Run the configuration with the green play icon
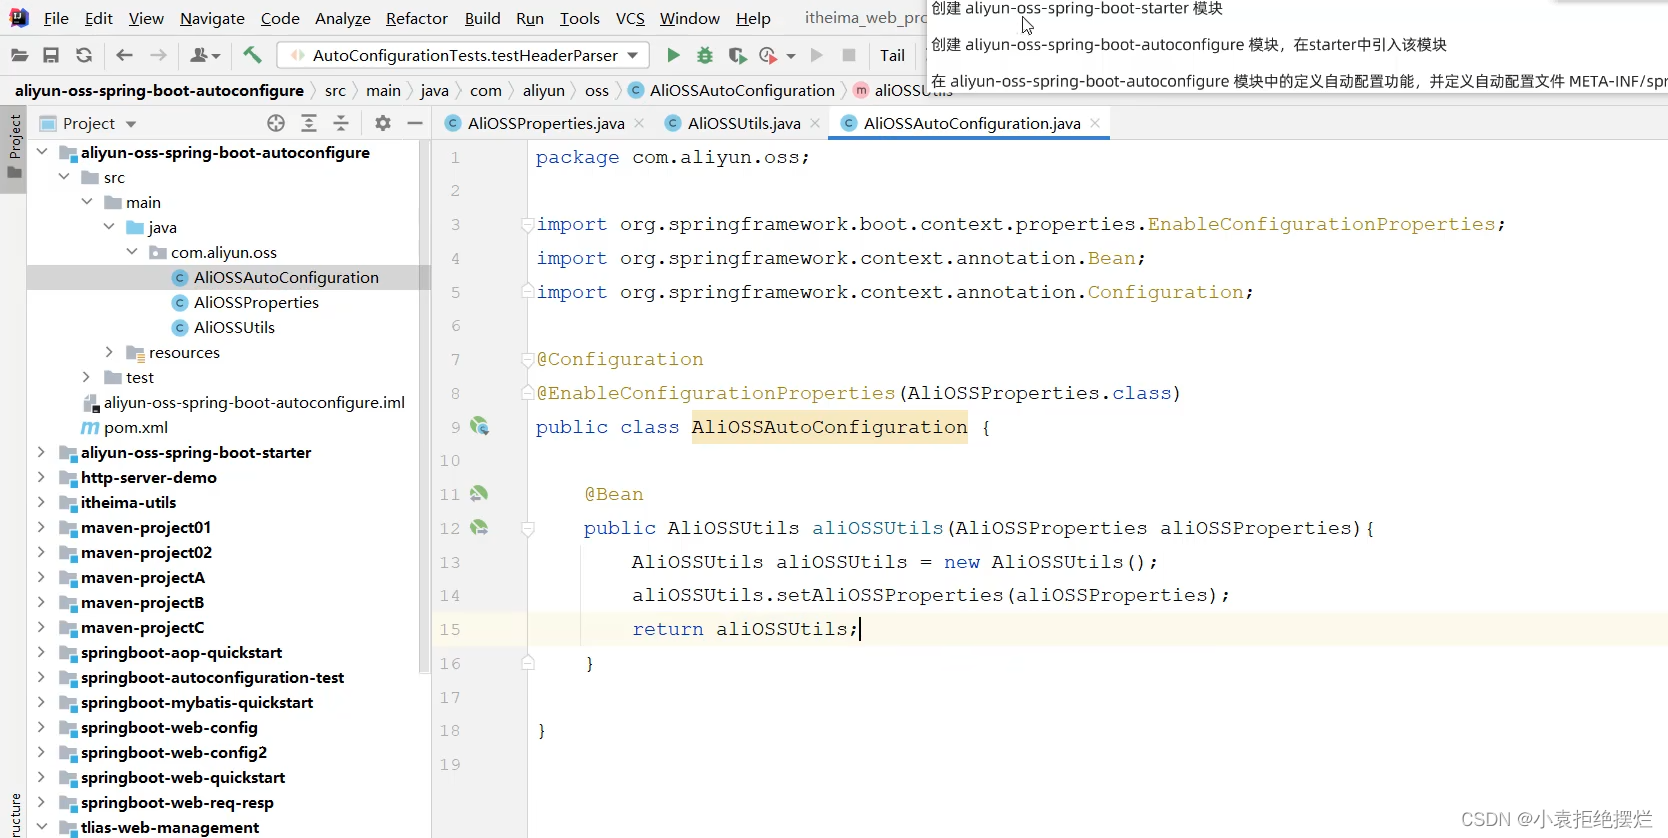 (x=673, y=55)
